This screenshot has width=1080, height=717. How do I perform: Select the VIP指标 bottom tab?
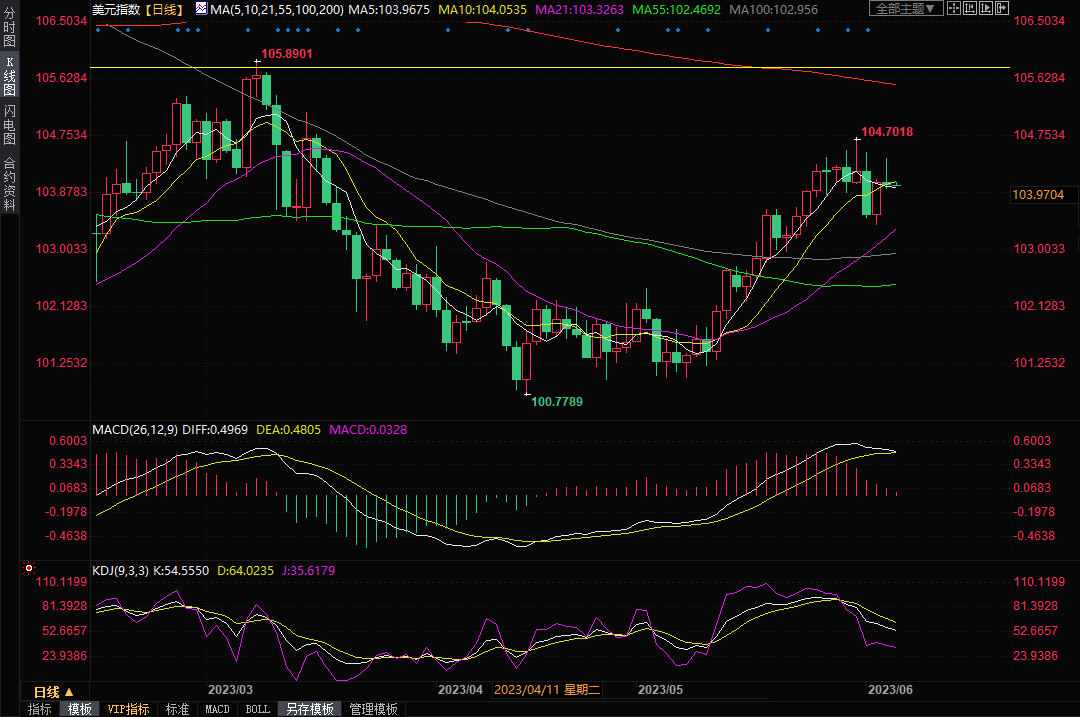click(128, 709)
